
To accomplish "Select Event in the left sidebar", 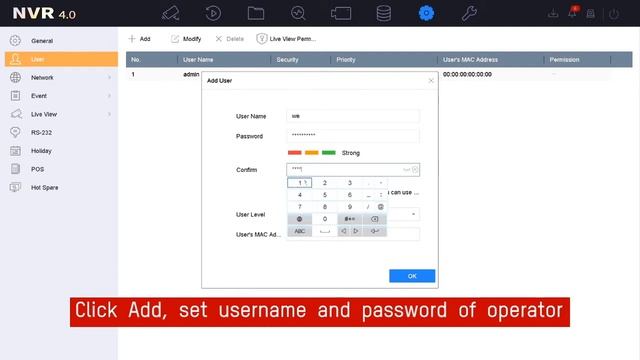I will pyautogui.click(x=61, y=96).
